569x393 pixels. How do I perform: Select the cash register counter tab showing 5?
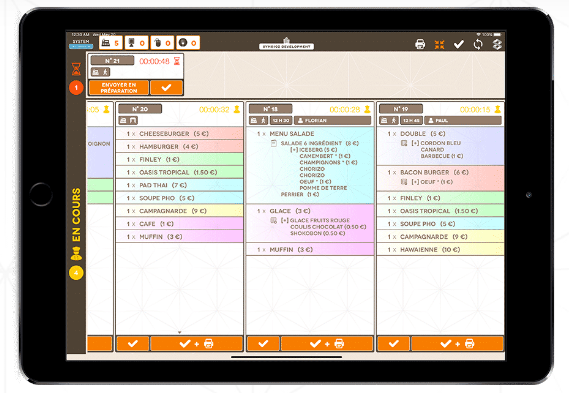tap(111, 43)
